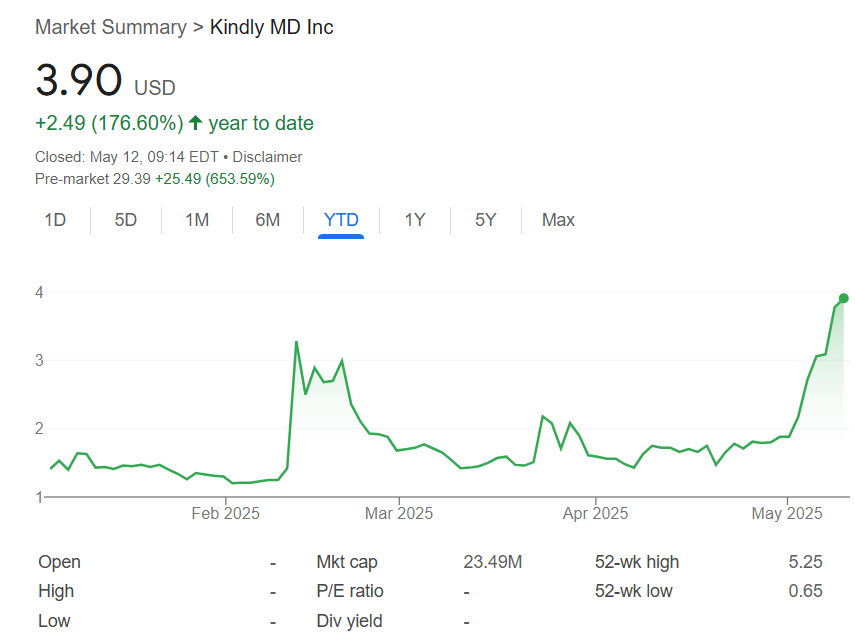Screen dimensions: 855x637
Task: Switch to the 6M range tab
Action: coord(267,220)
